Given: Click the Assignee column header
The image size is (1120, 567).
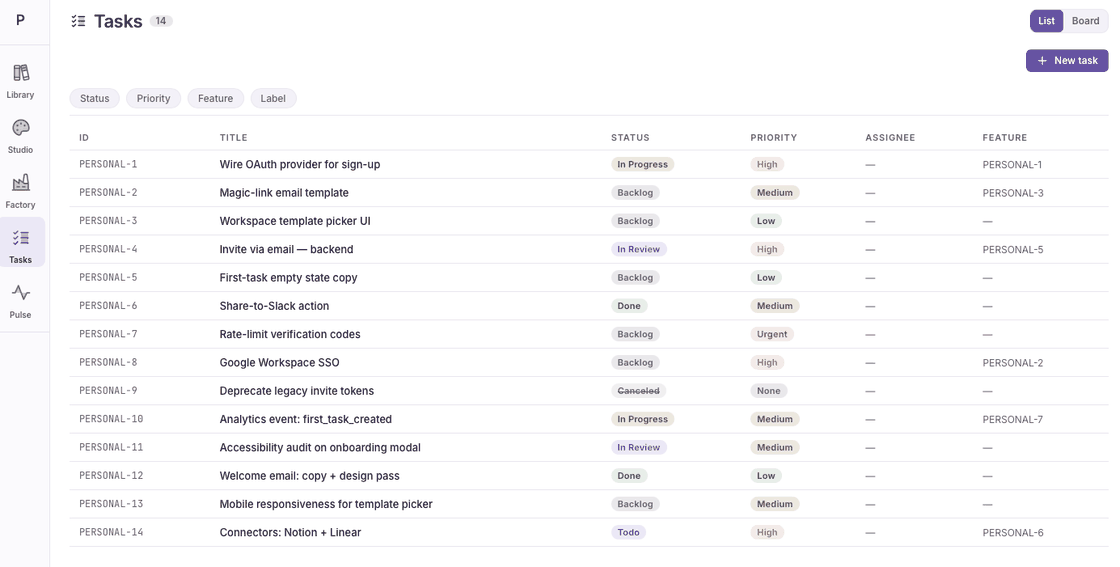Looking at the screenshot, I should pyautogui.click(x=890, y=137).
